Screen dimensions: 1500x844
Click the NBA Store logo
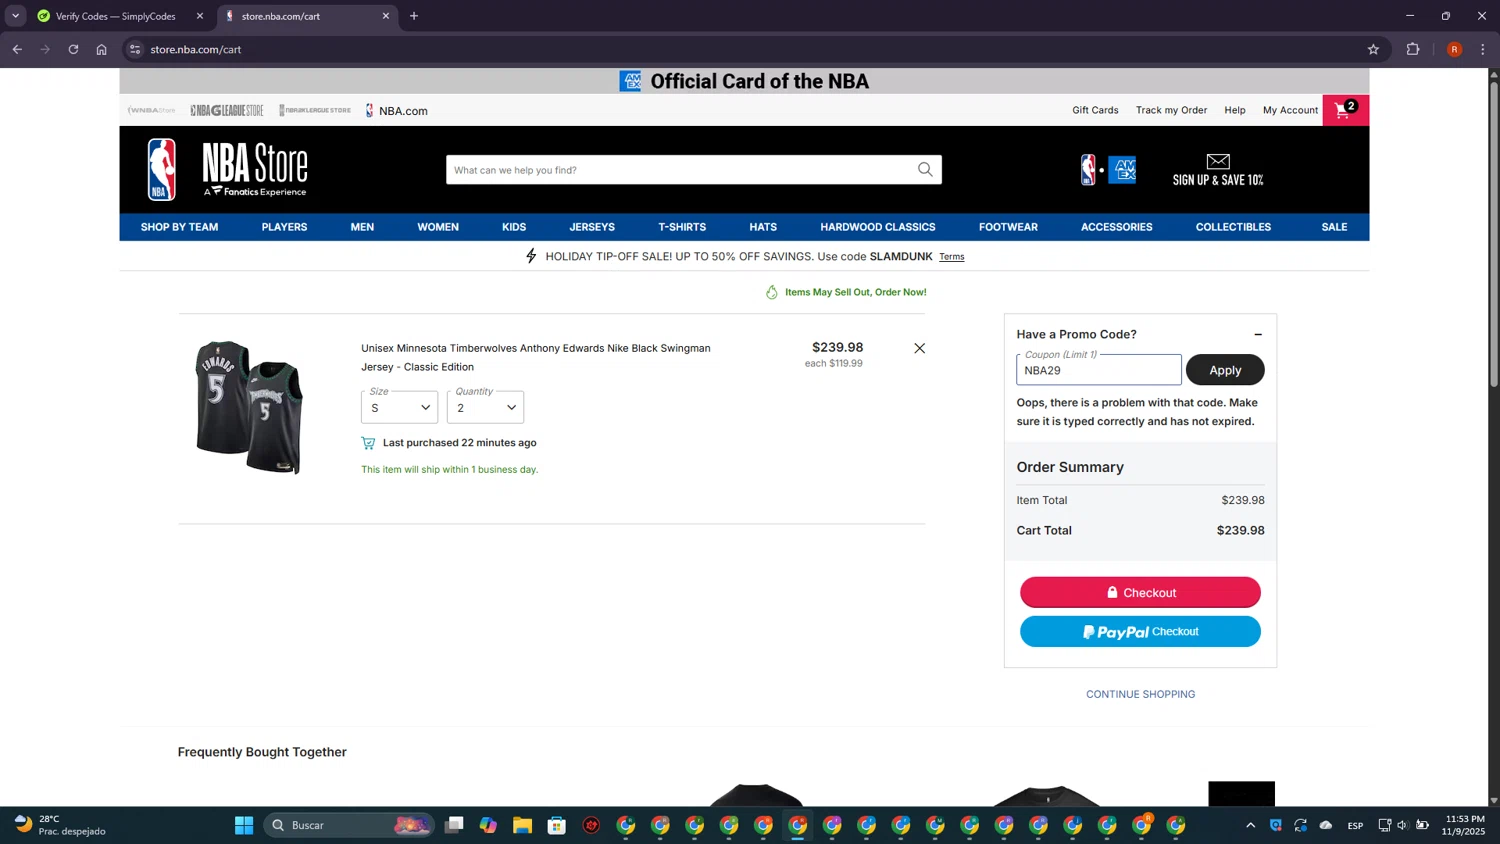pos(228,170)
